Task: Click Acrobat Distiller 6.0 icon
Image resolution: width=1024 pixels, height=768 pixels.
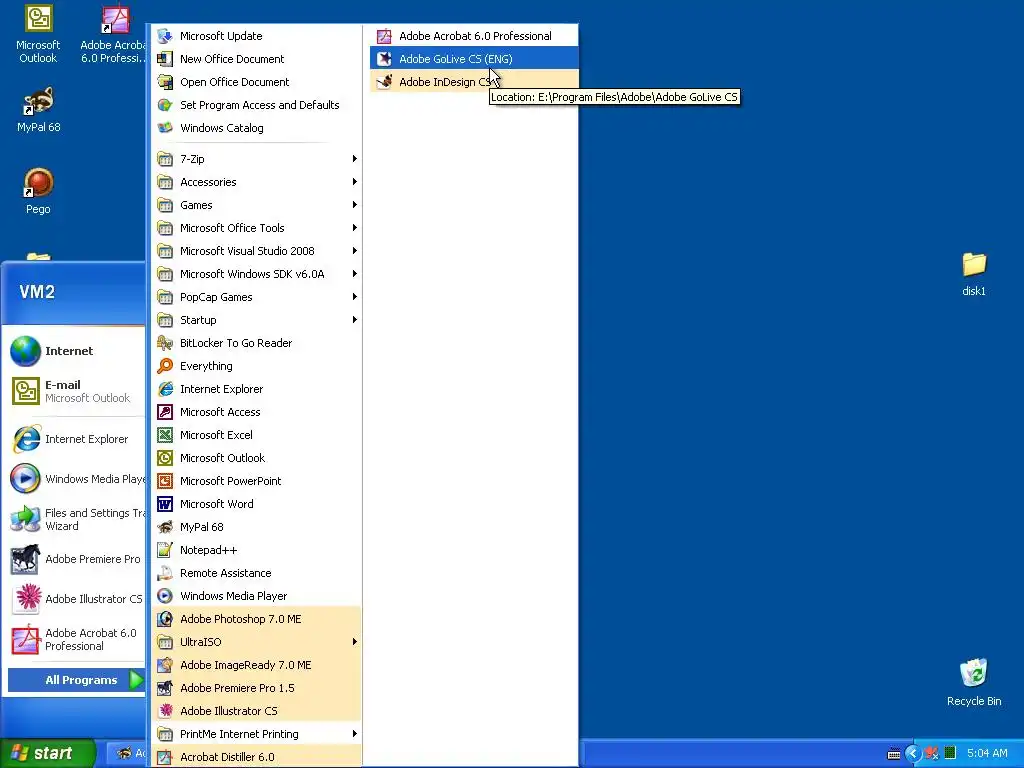Action: [165, 757]
